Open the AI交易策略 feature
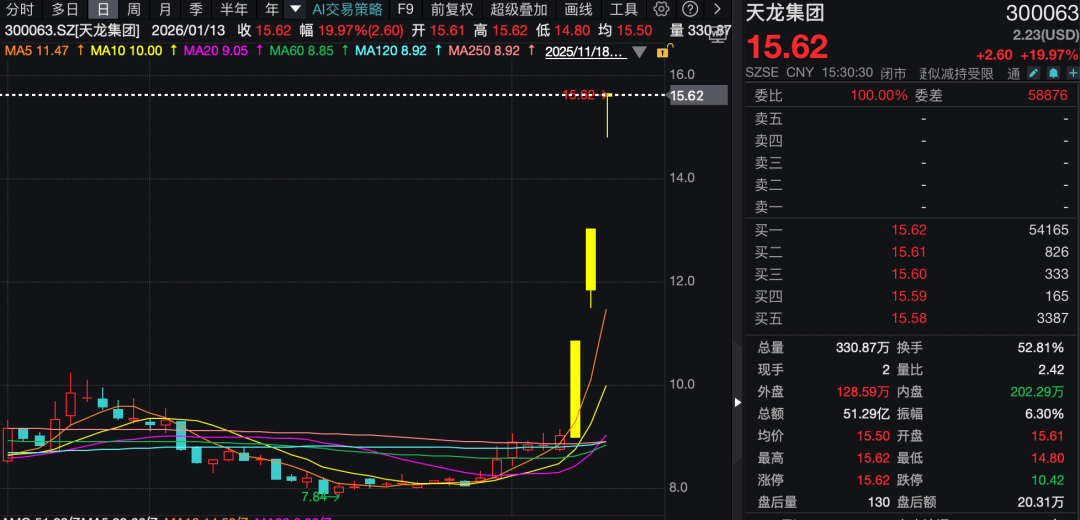Viewport: 1080px width, 520px height. pyautogui.click(x=347, y=9)
